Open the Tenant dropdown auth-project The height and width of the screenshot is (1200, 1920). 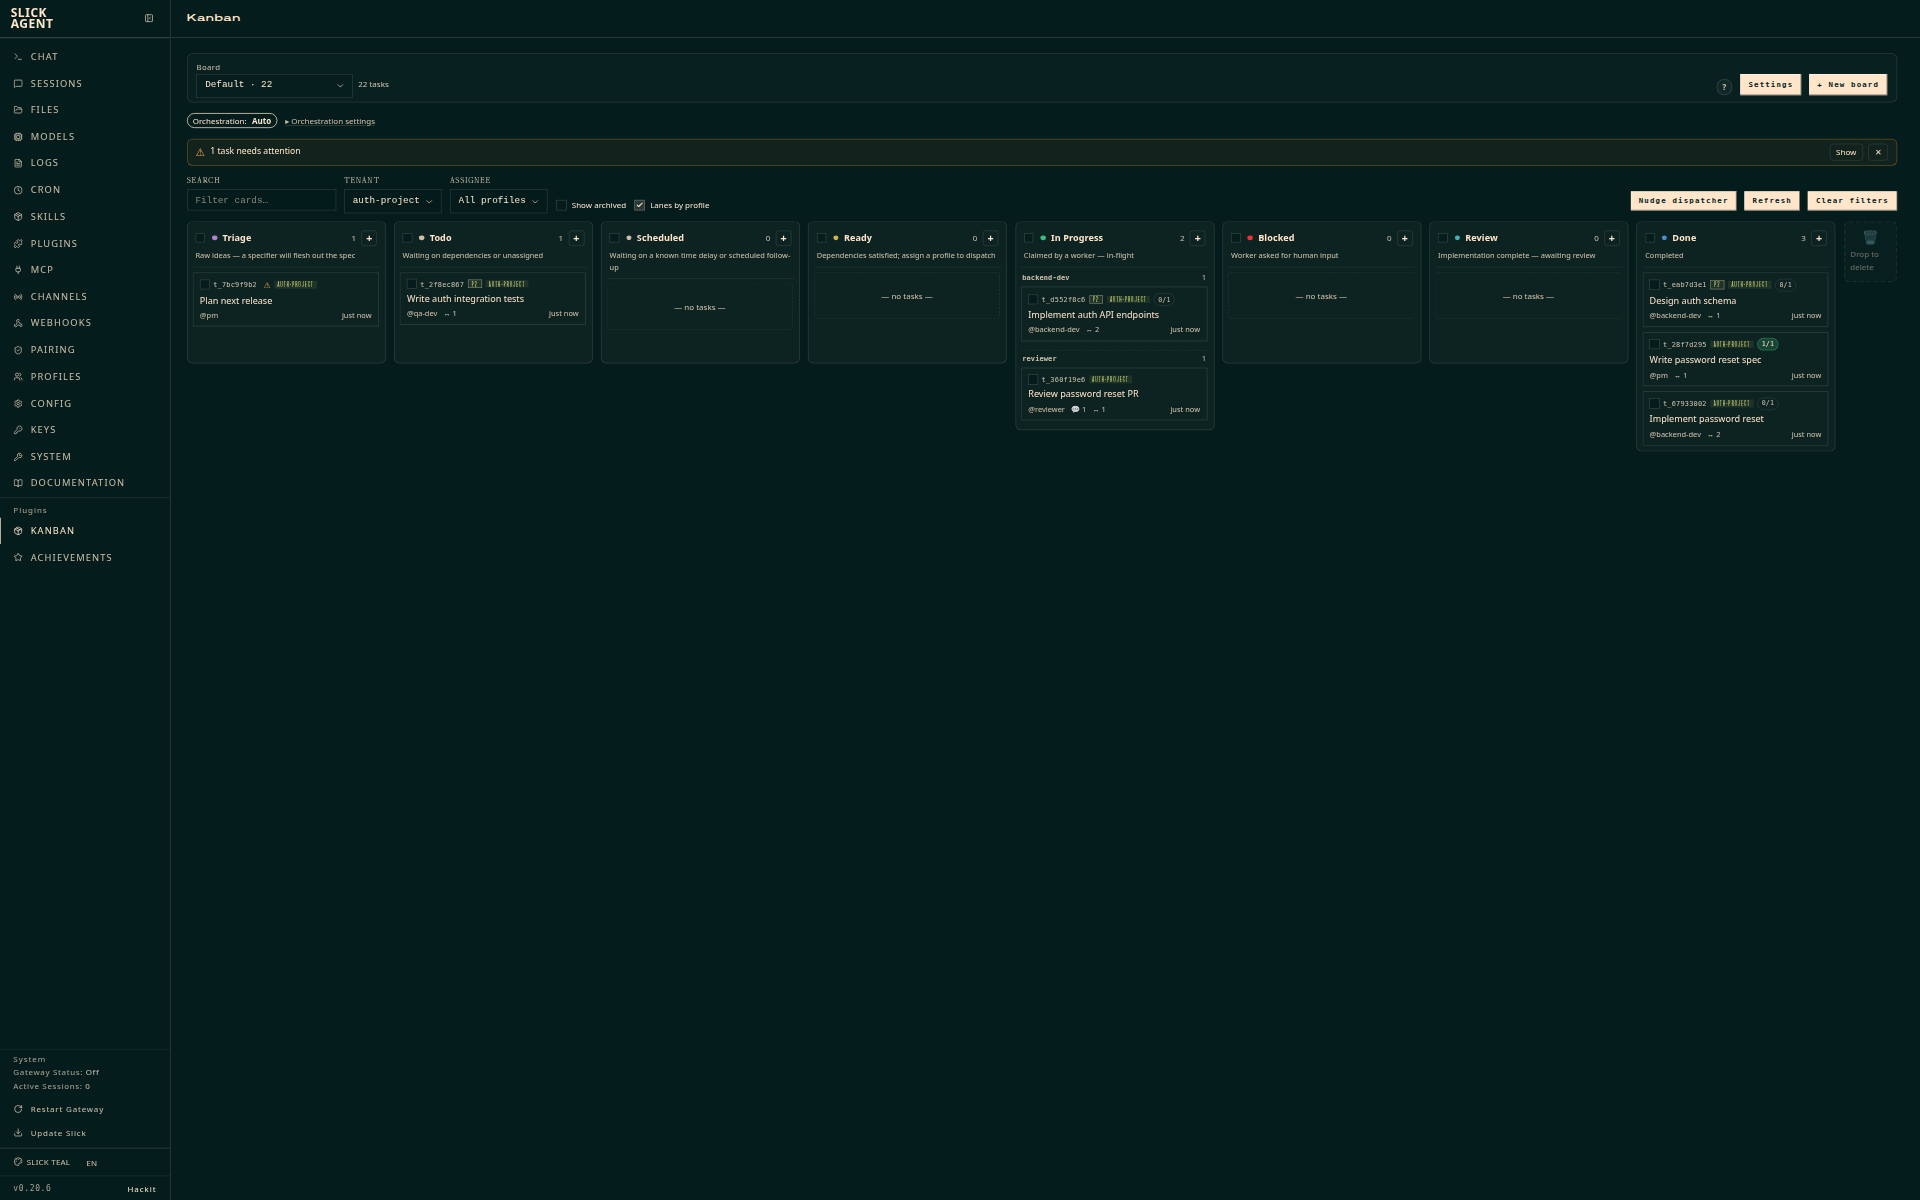[392, 200]
